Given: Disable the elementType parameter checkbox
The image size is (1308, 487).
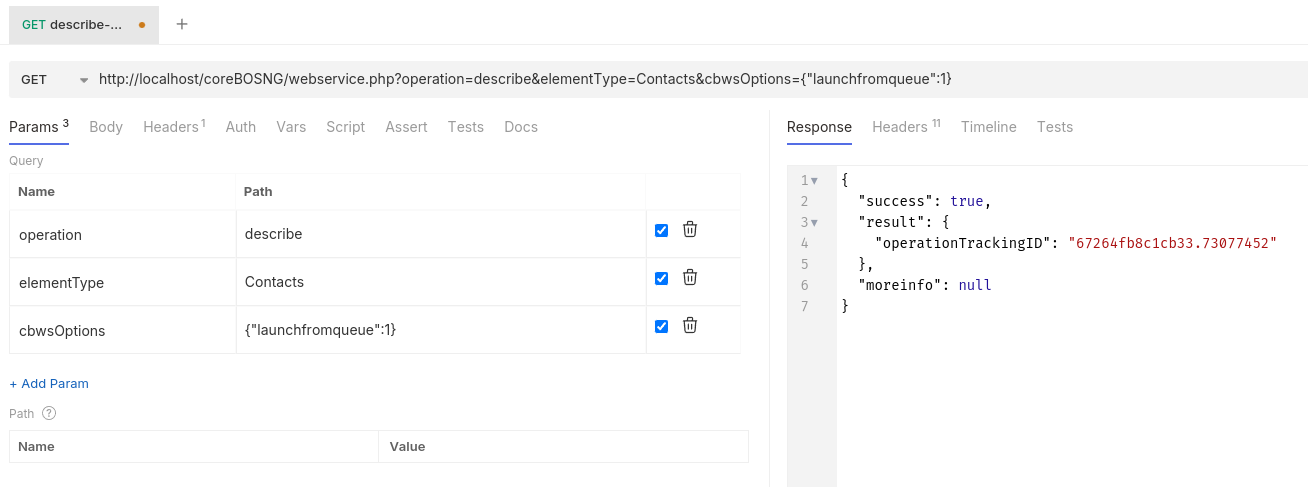Looking at the screenshot, I should (661, 279).
